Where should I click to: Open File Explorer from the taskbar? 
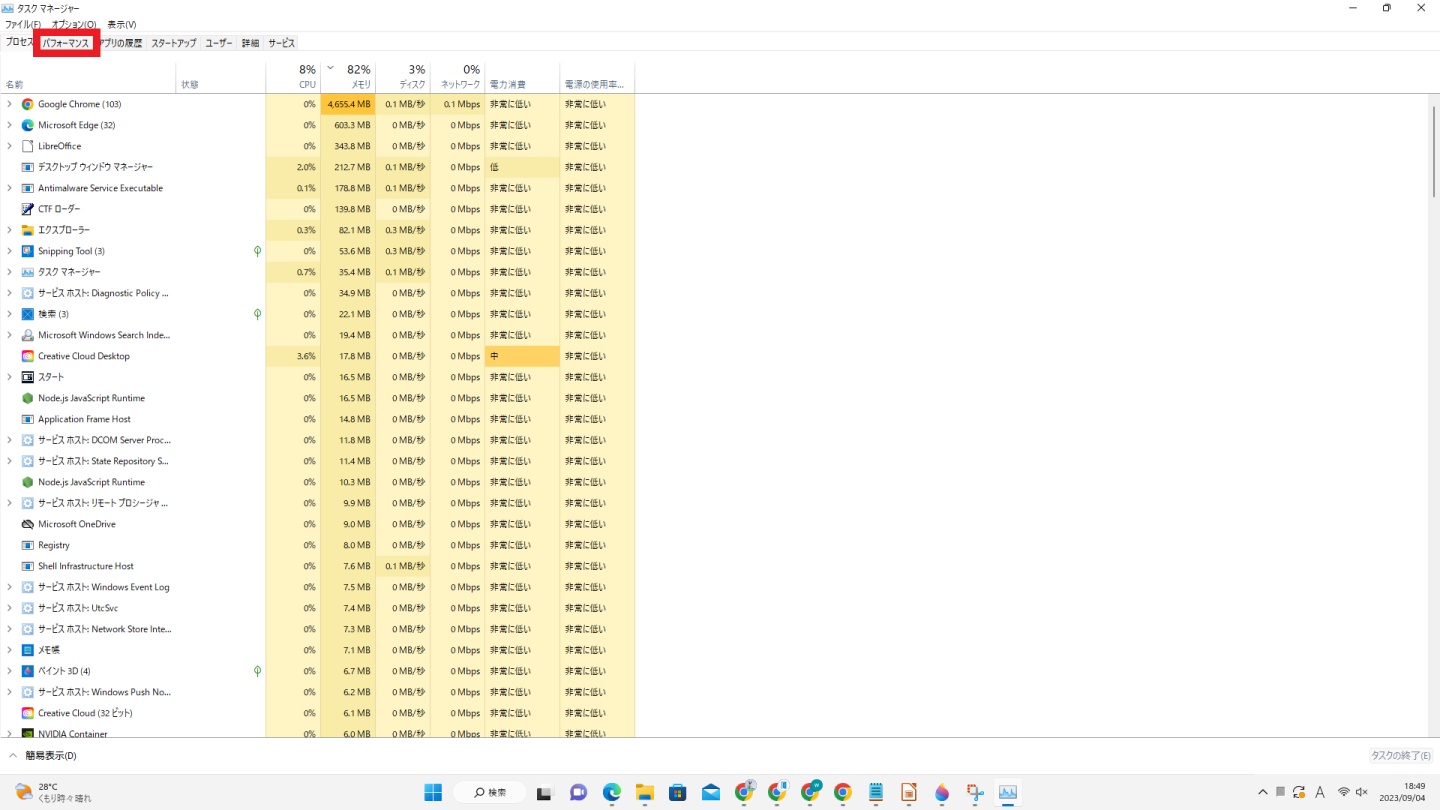click(644, 793)
